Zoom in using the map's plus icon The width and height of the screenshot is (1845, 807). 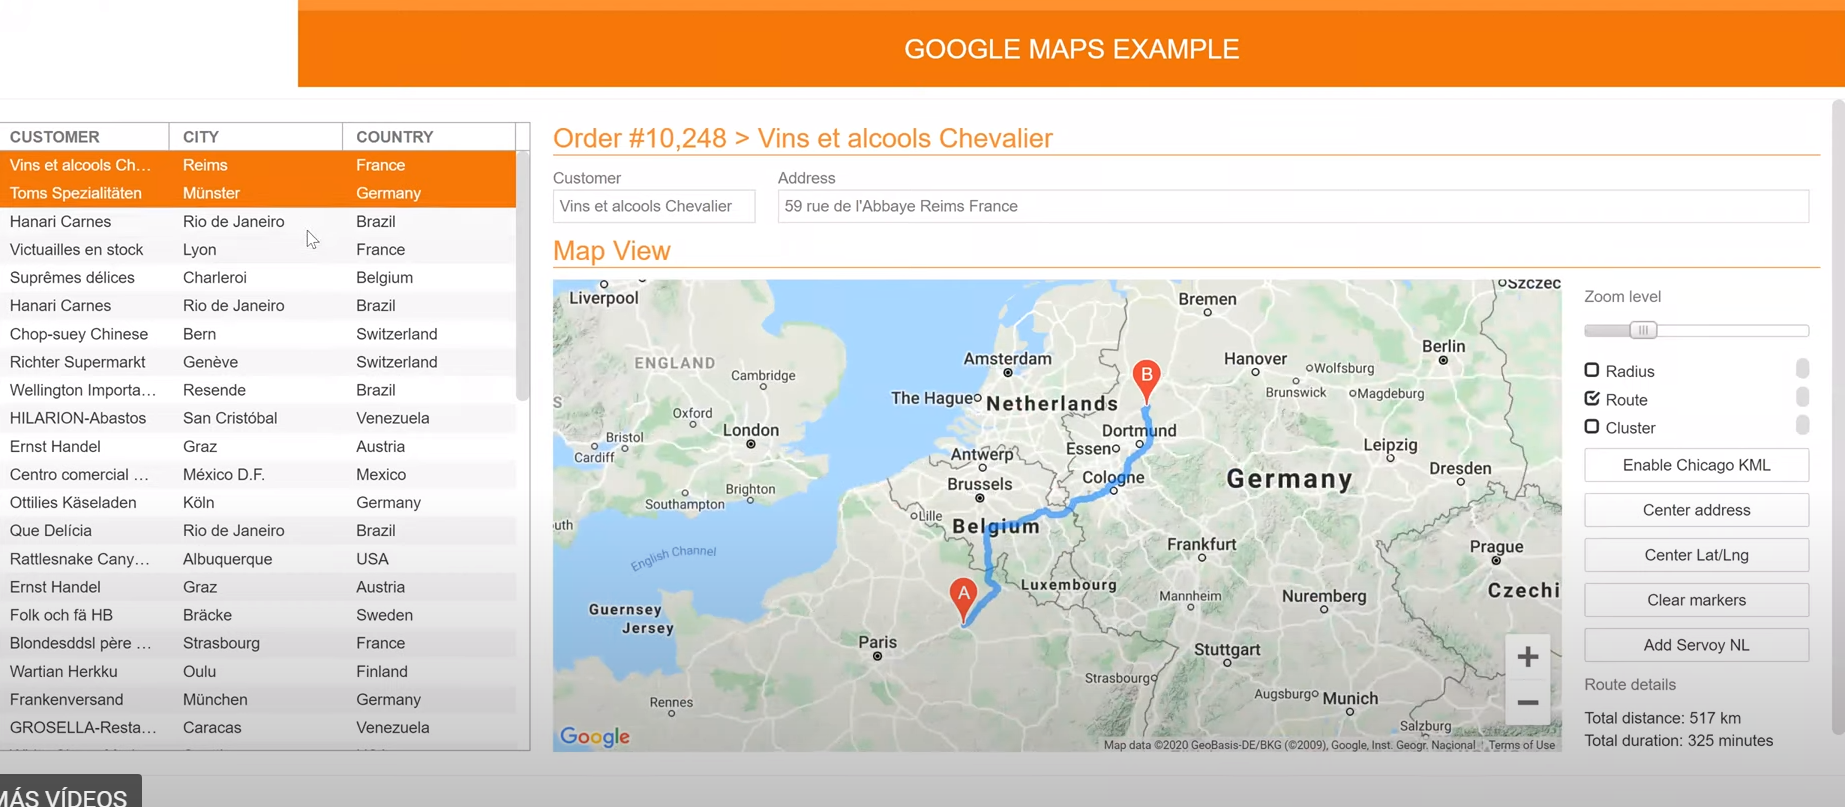click(x=1527, y=657)
